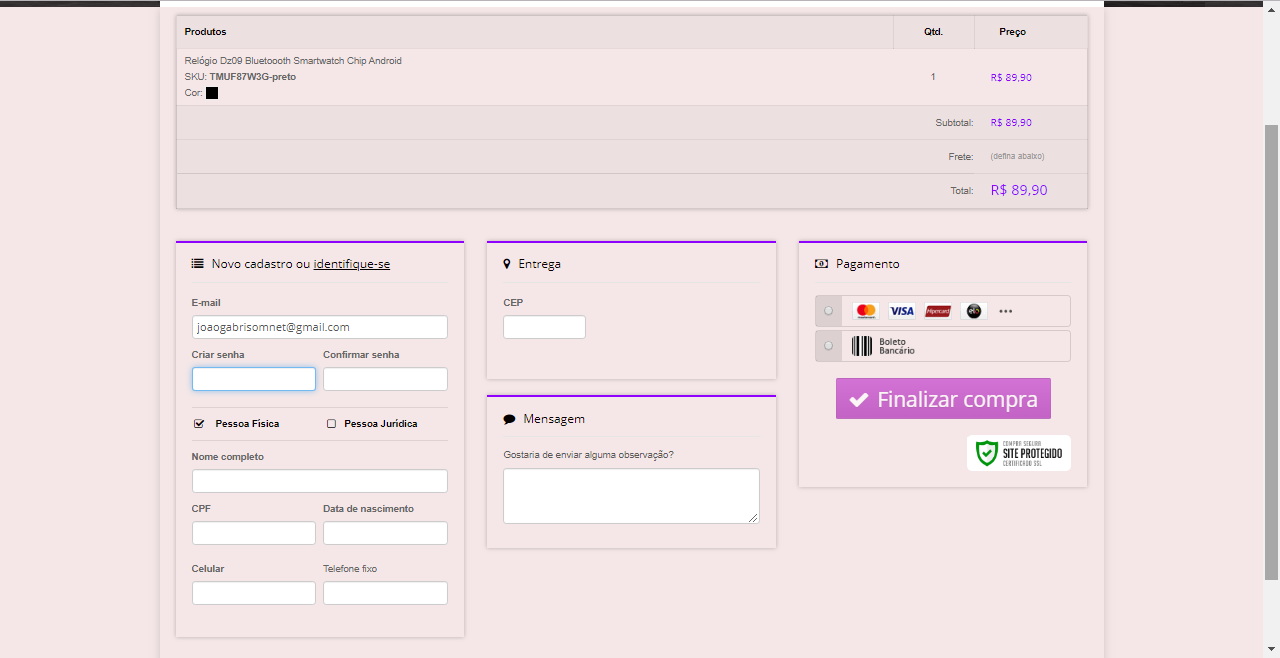Image resolution: width=1280 pixels, height=658 pixels.
Task: Check the Pessoa Física checkbox
Action: pyautogui.click(x=199, y=424)
